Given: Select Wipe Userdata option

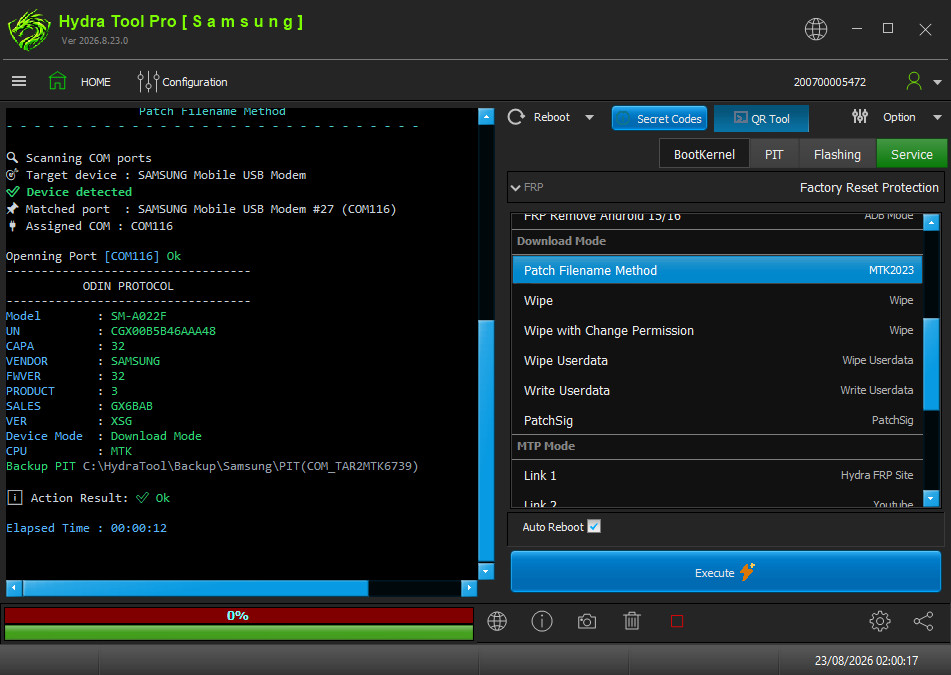Looking at the screenshot, I should tap(717, 360).
